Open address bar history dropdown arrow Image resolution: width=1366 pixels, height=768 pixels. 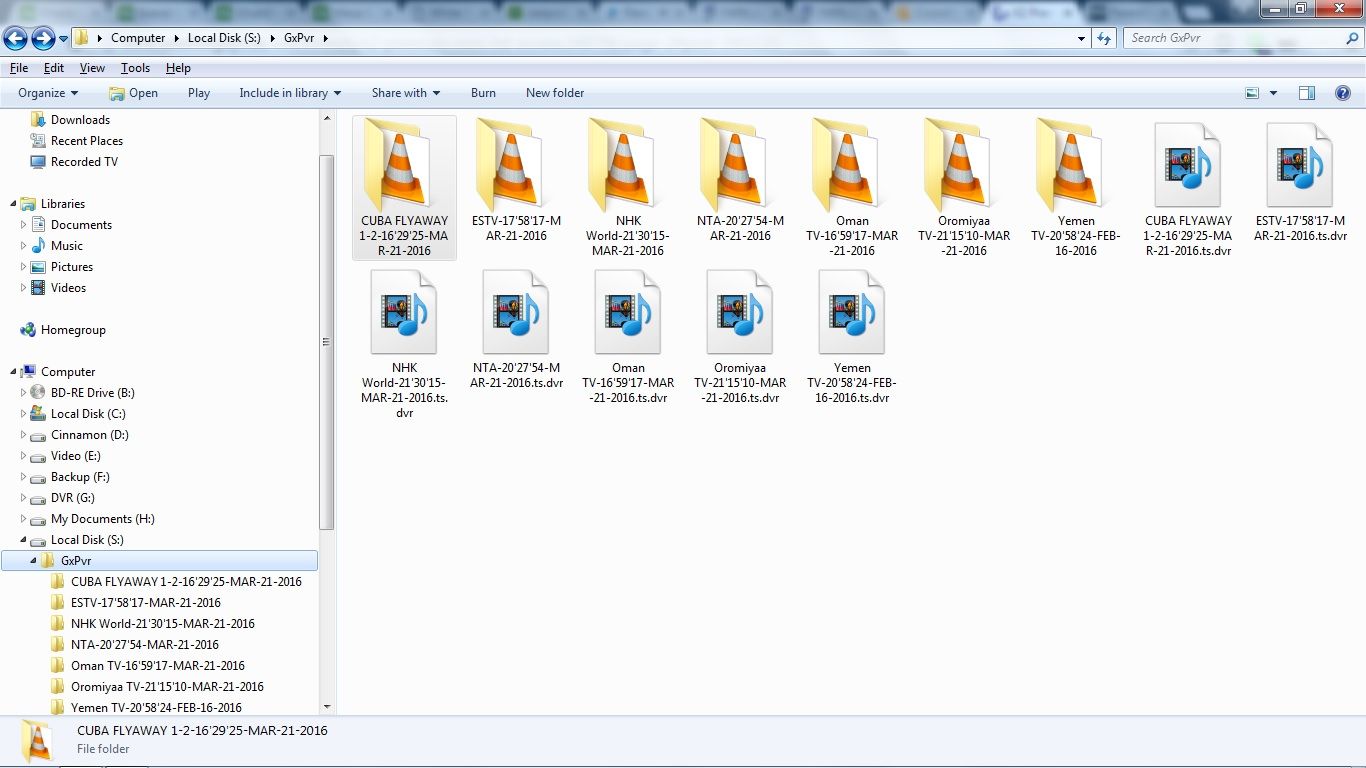[1082, 38]
